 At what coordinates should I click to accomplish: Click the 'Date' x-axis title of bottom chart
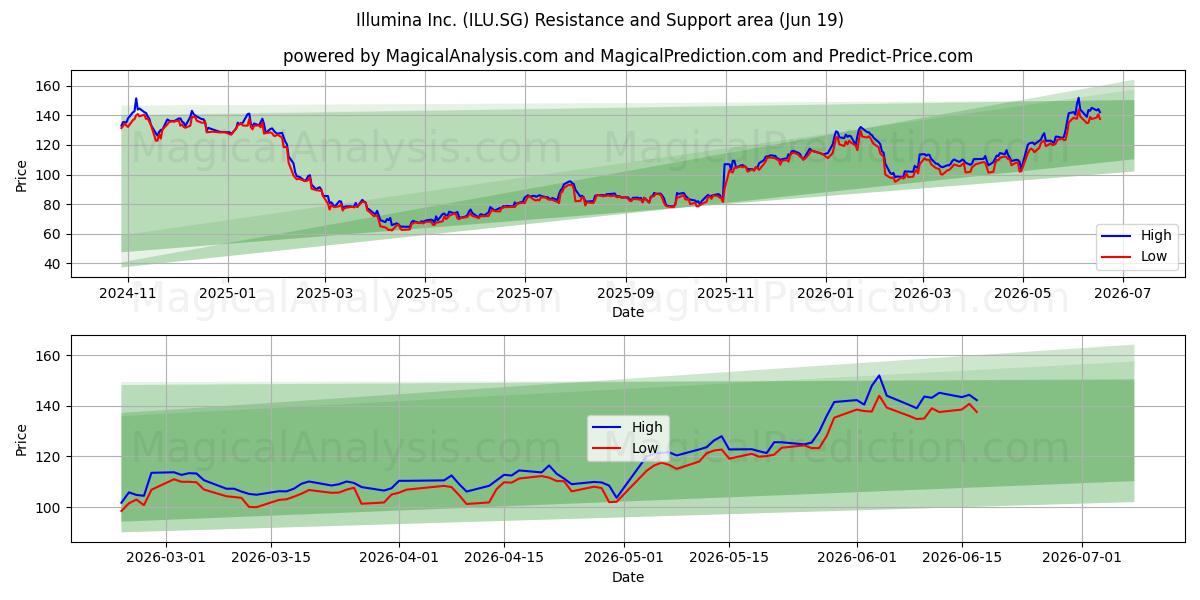627,577
